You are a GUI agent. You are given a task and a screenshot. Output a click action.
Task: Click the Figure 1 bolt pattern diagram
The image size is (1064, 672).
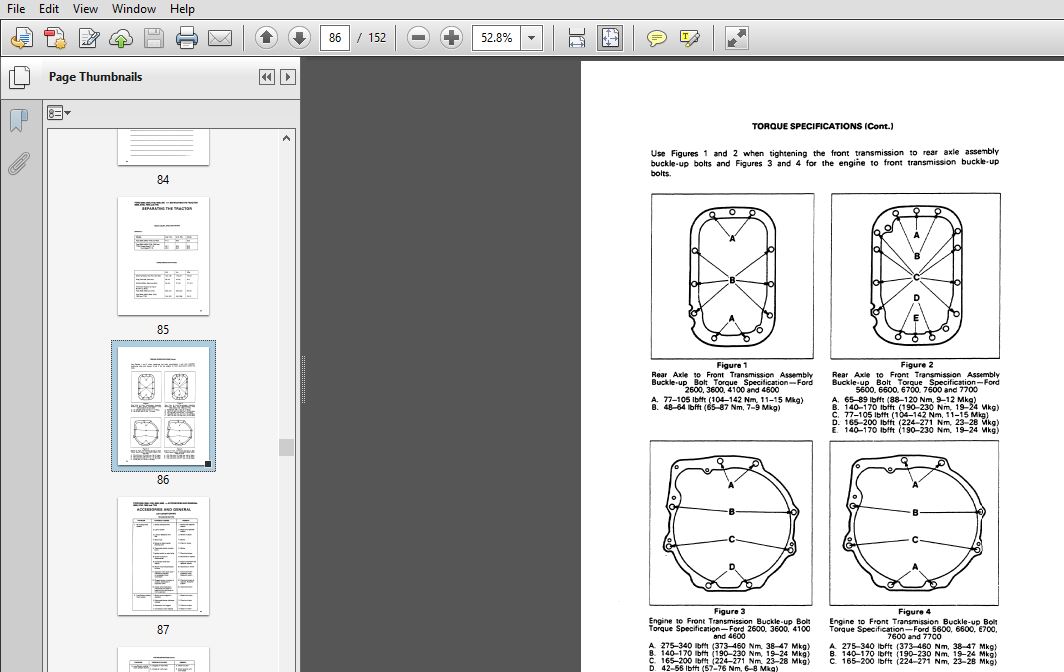(x=732, y=276)
